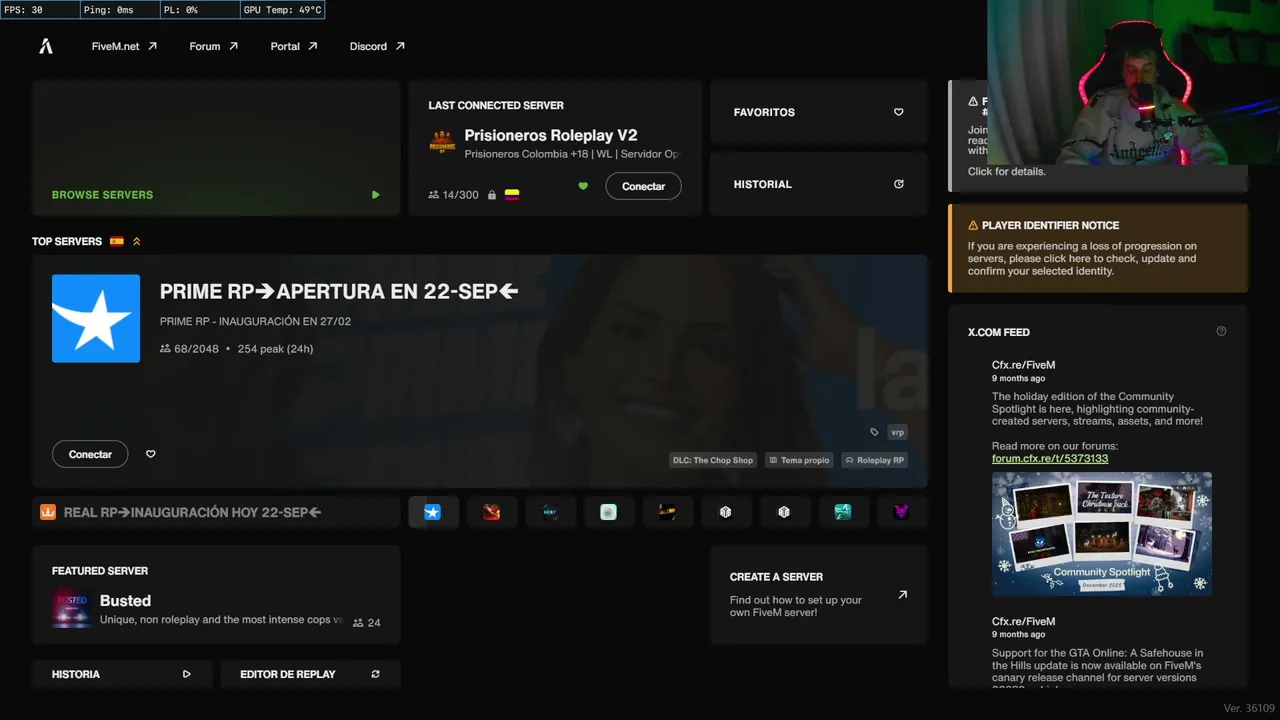Select the second white cube server icon
The height and width of the screenshot is (720, 1280).
click(784, 512)
